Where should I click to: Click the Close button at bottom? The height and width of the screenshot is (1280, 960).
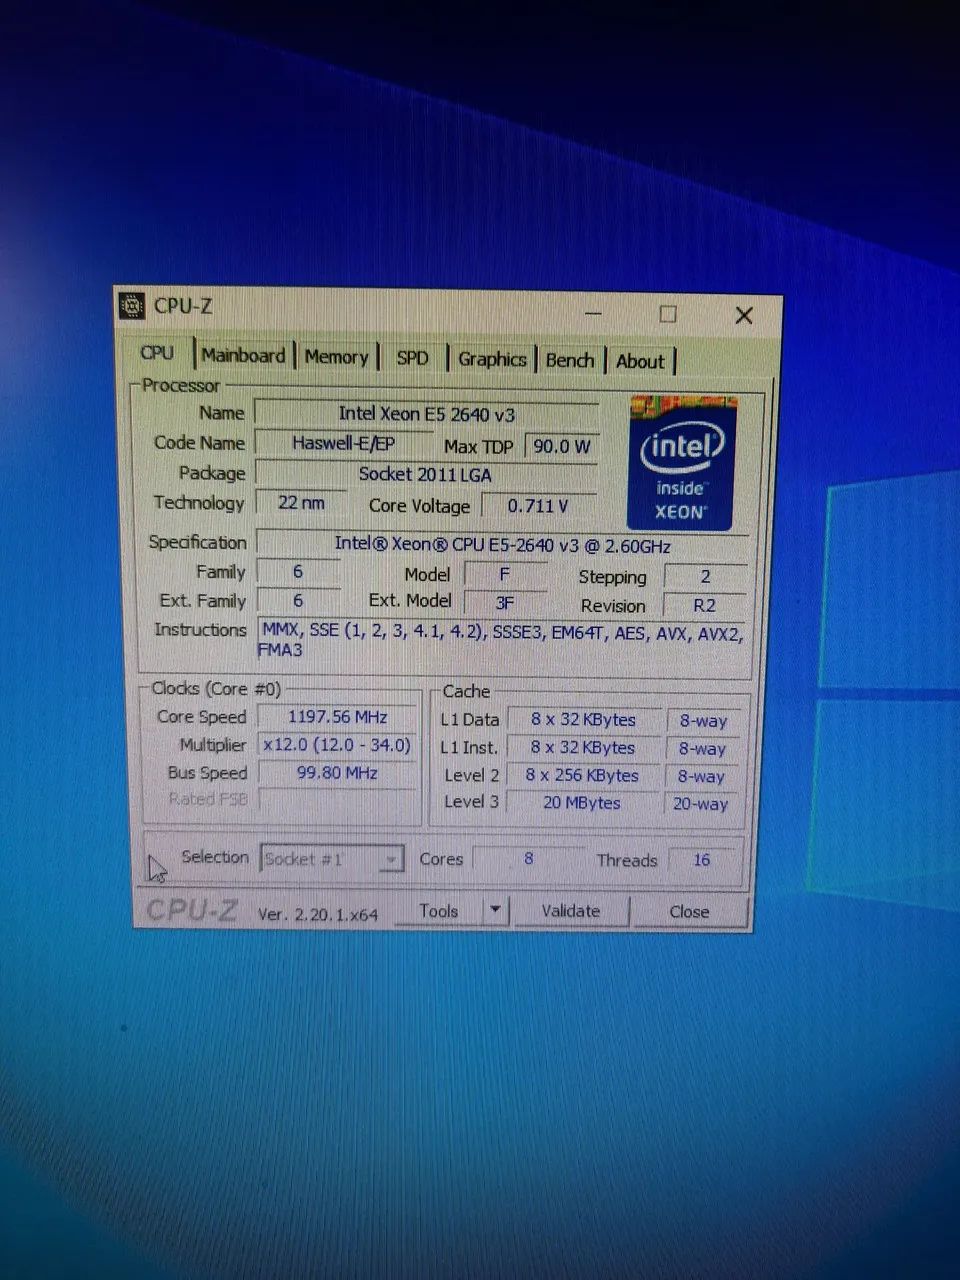click(x=689, y=912)
